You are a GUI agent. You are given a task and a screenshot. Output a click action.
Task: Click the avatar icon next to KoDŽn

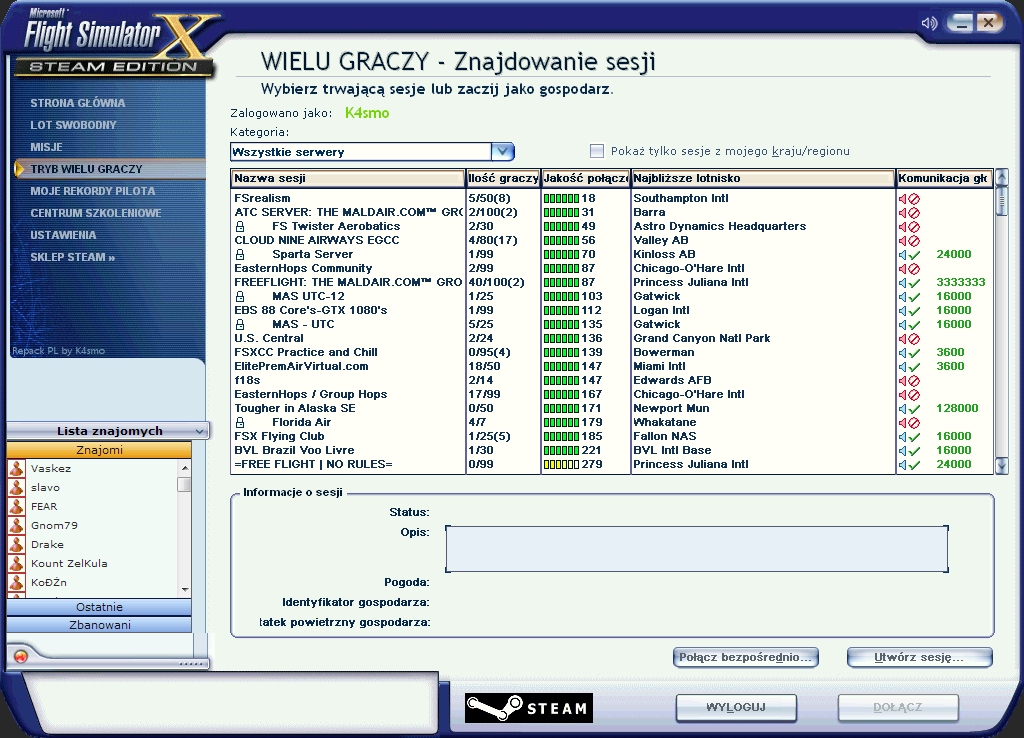16,582
